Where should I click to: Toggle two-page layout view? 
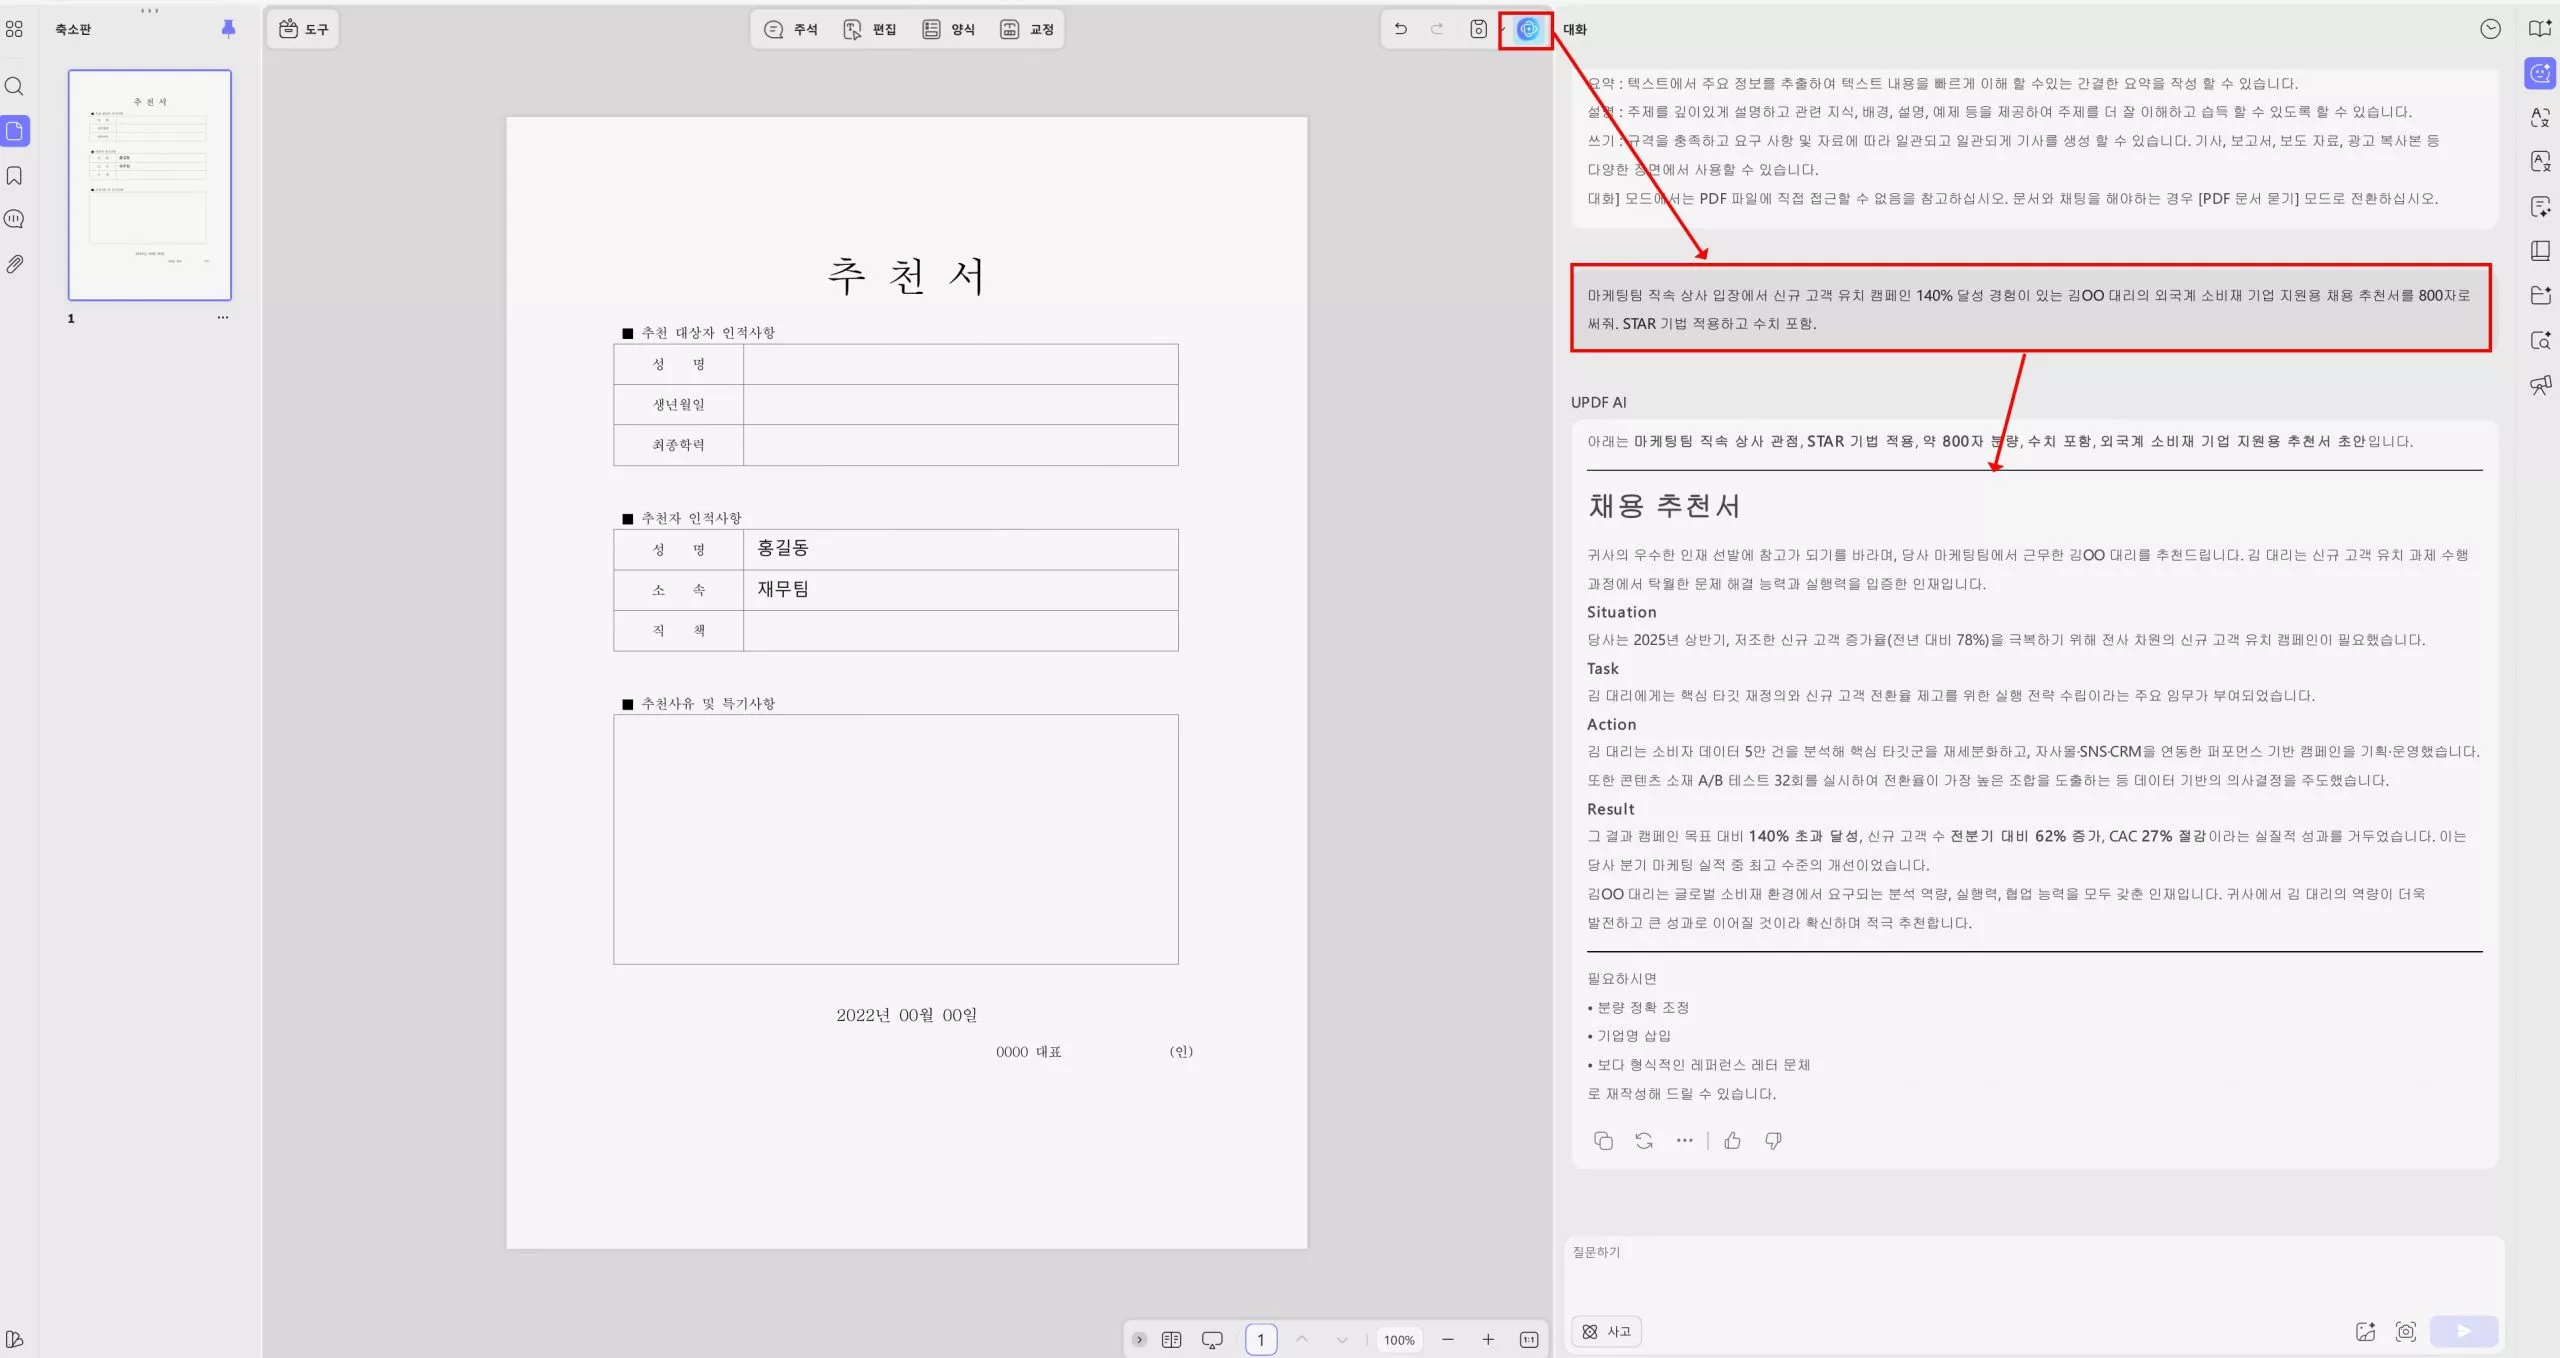[1171, 1339]
